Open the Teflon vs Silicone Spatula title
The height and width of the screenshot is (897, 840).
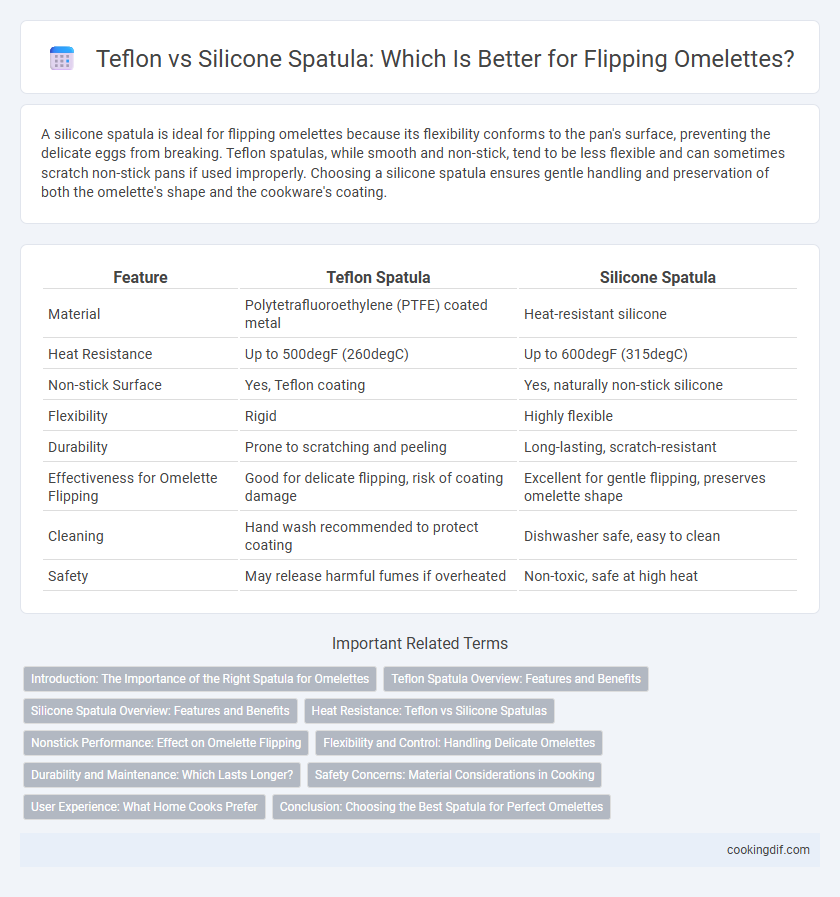pyautogui.click(x=445, y=58)
